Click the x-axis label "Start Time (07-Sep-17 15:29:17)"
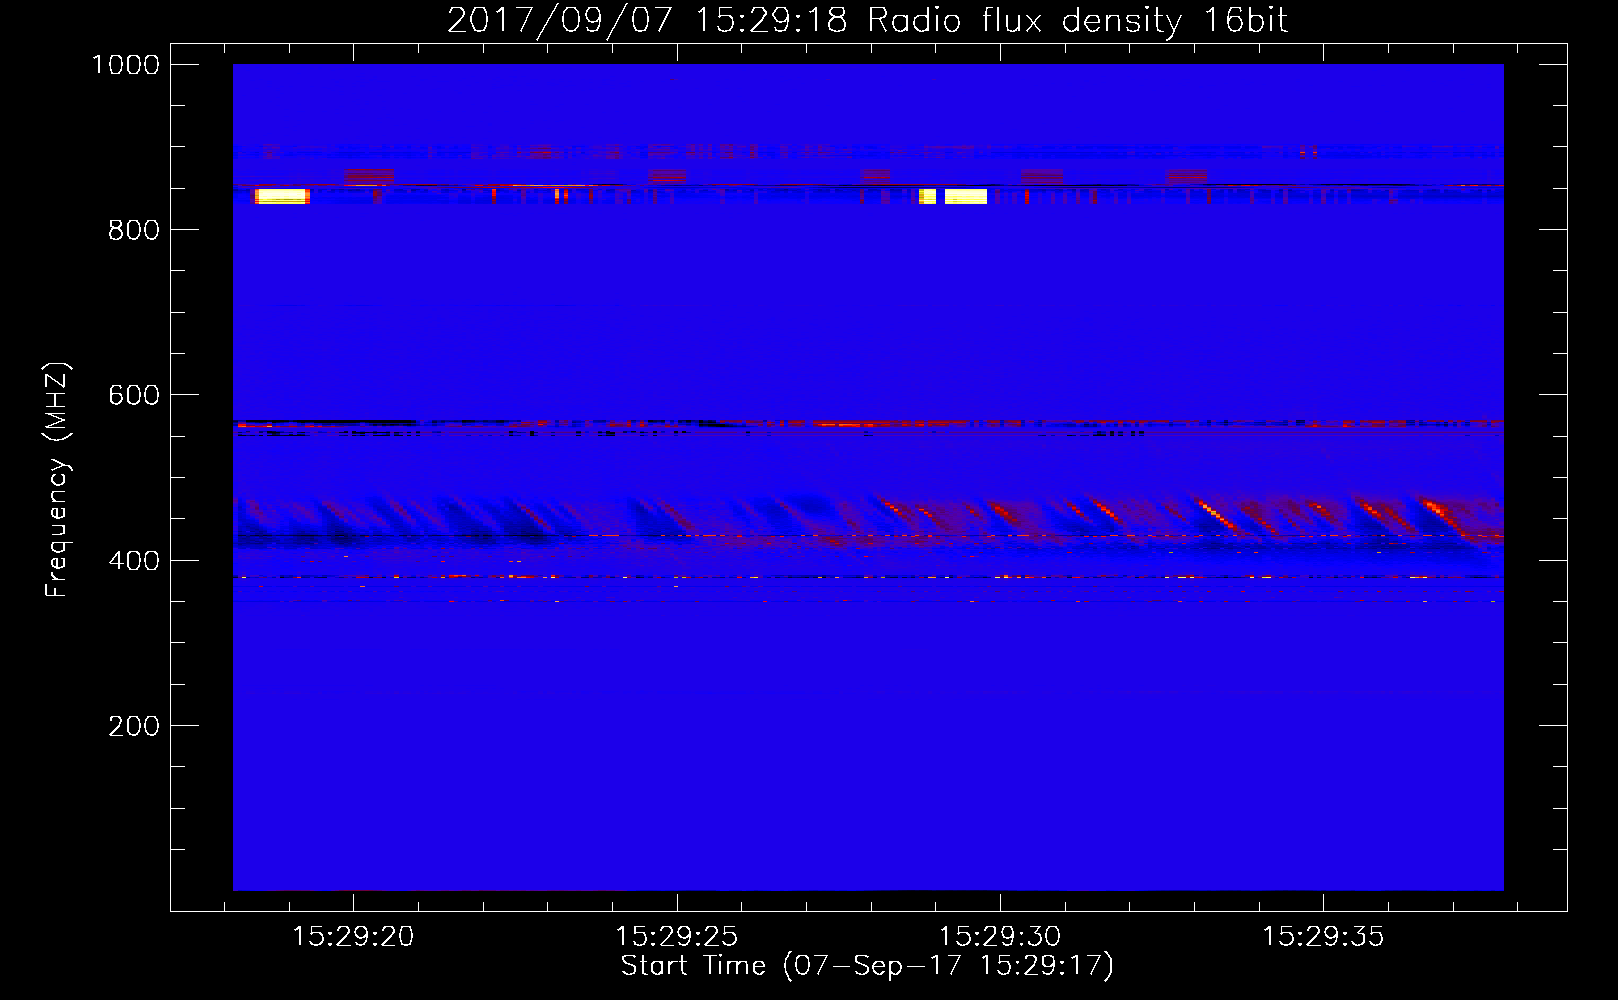 867,966
